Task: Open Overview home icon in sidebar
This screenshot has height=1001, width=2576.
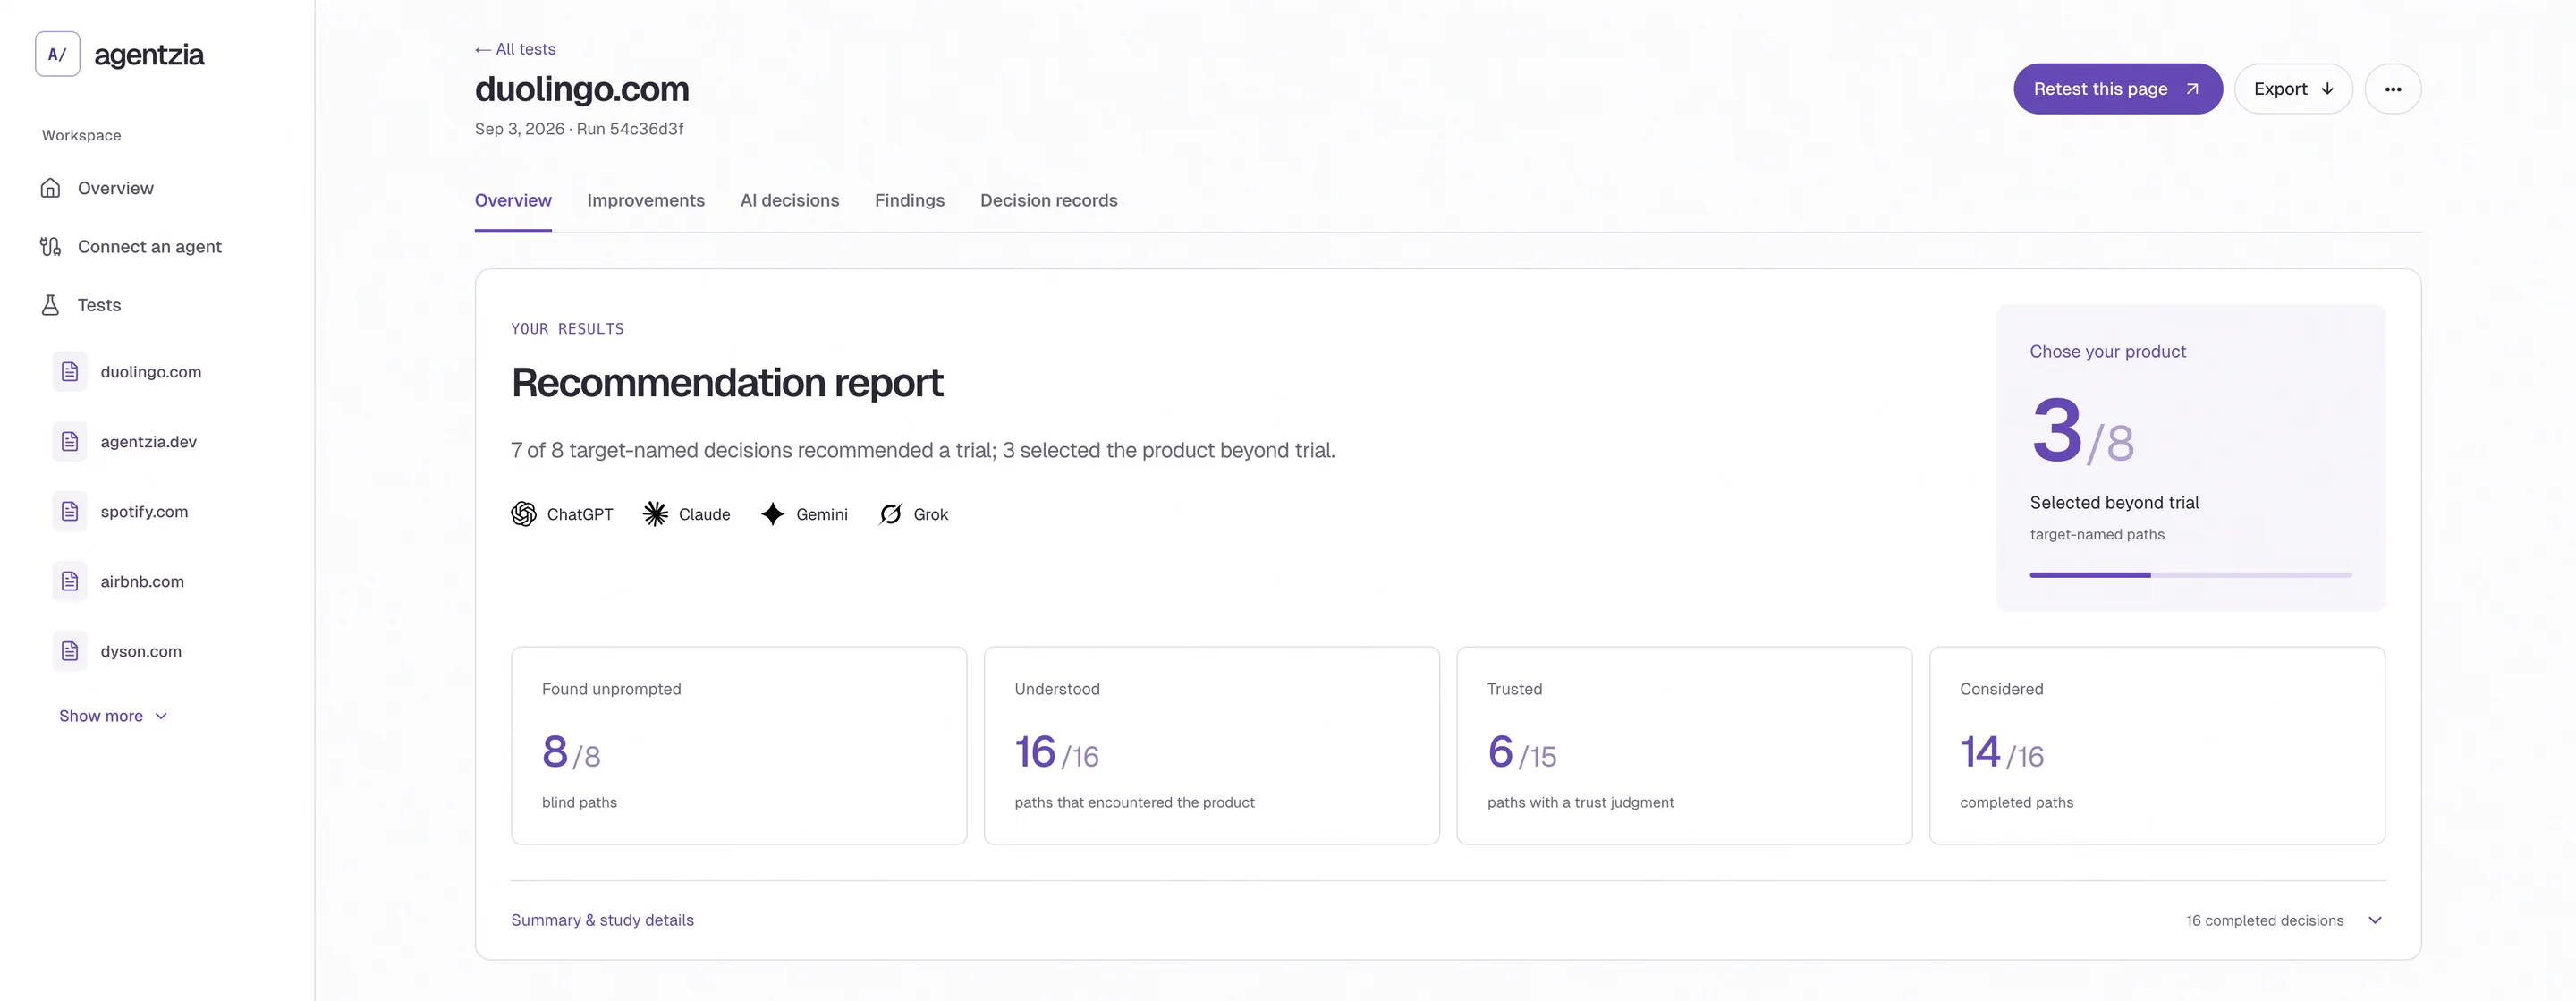Action: (50, 188)
